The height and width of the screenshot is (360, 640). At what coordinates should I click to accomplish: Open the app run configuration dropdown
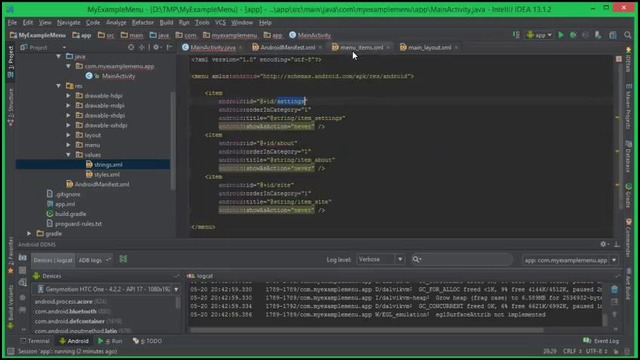click(539, 35)
